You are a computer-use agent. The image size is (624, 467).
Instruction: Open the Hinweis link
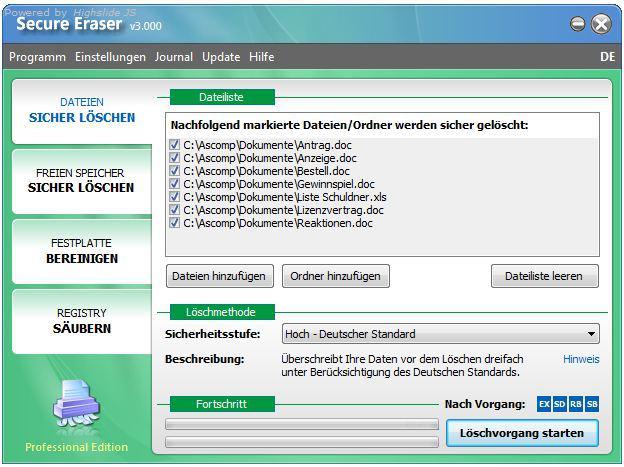(581, 359)
